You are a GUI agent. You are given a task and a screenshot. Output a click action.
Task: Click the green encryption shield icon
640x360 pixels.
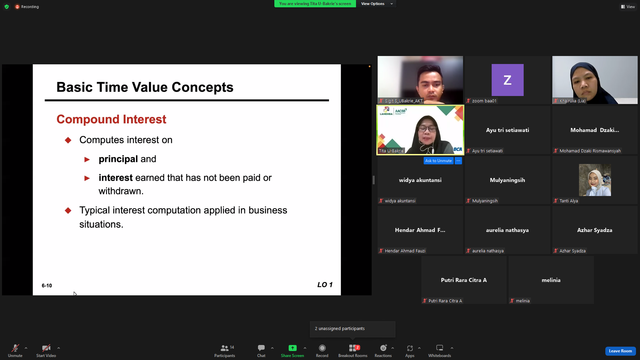pos(7,7)
